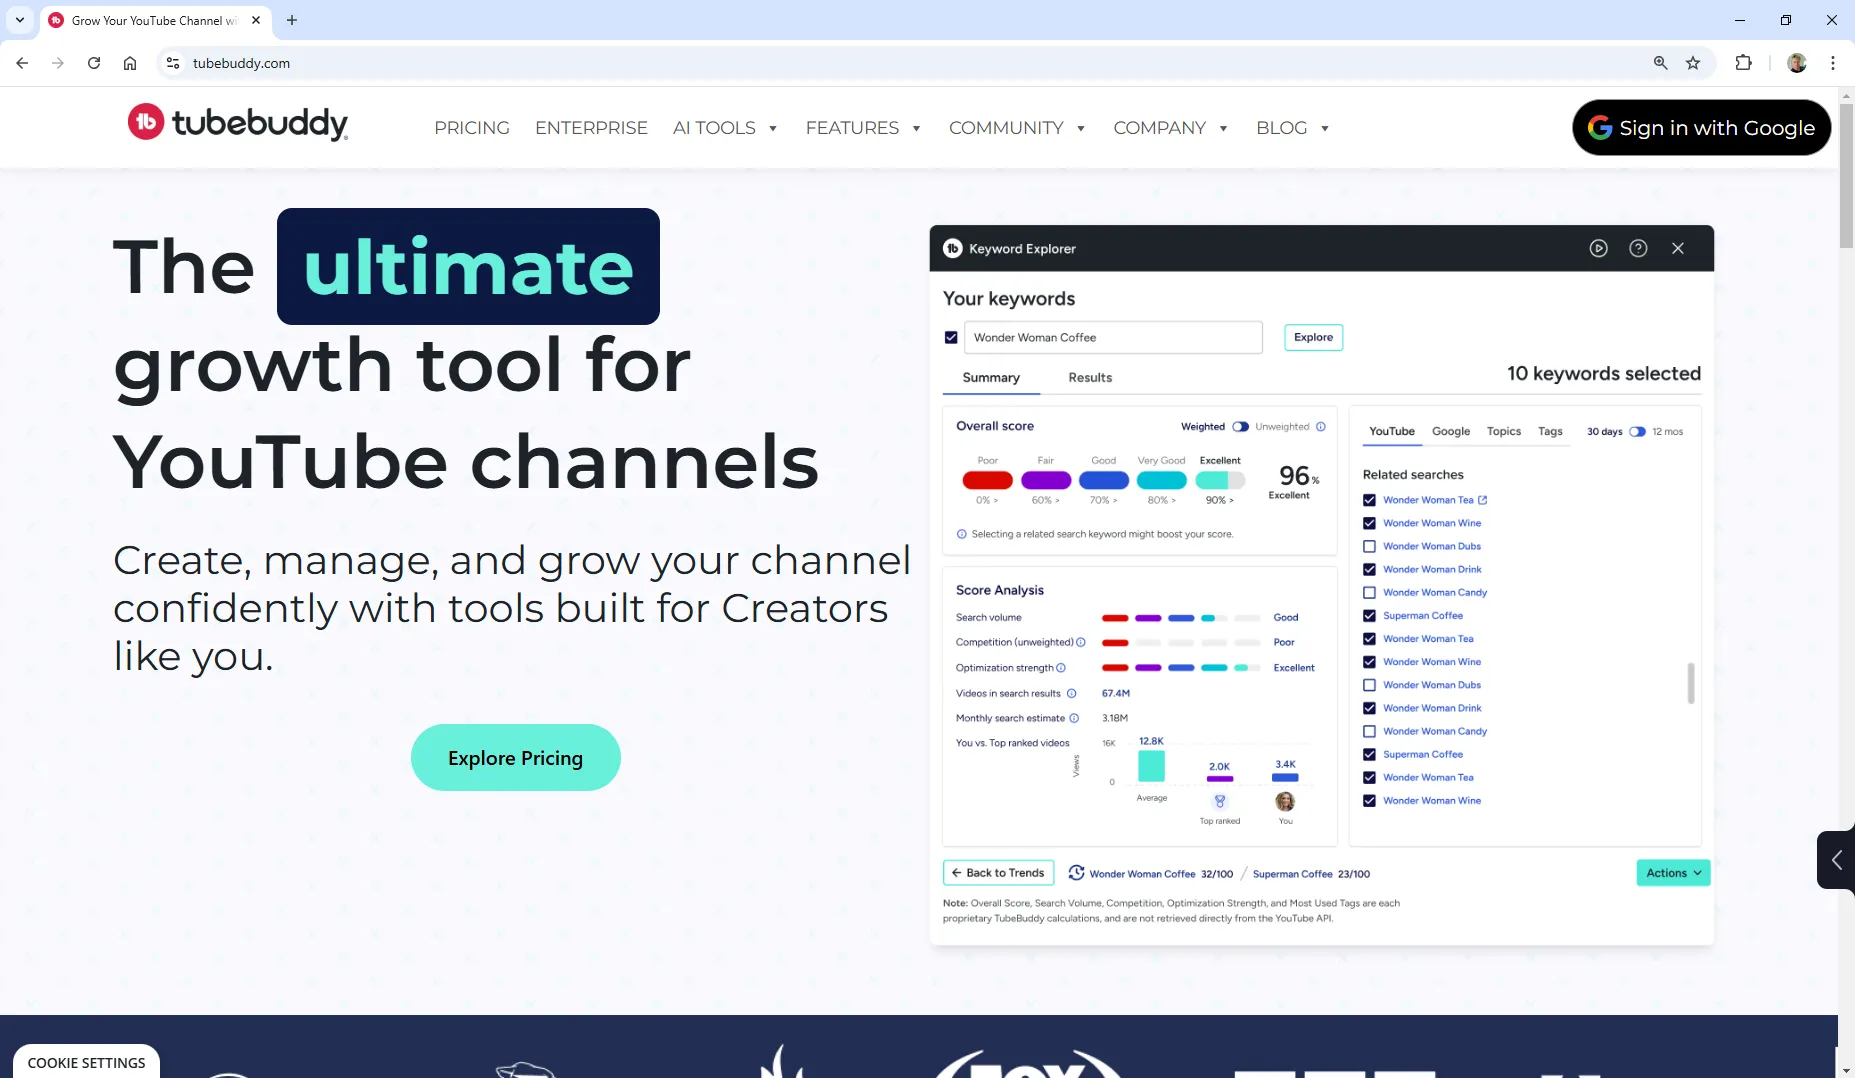Image resolution: width=1855 pixels, height=1078 pixels.
Task: Click the purple Fair score swatch
Action: pyautogui.click(x=1046, y=480)
